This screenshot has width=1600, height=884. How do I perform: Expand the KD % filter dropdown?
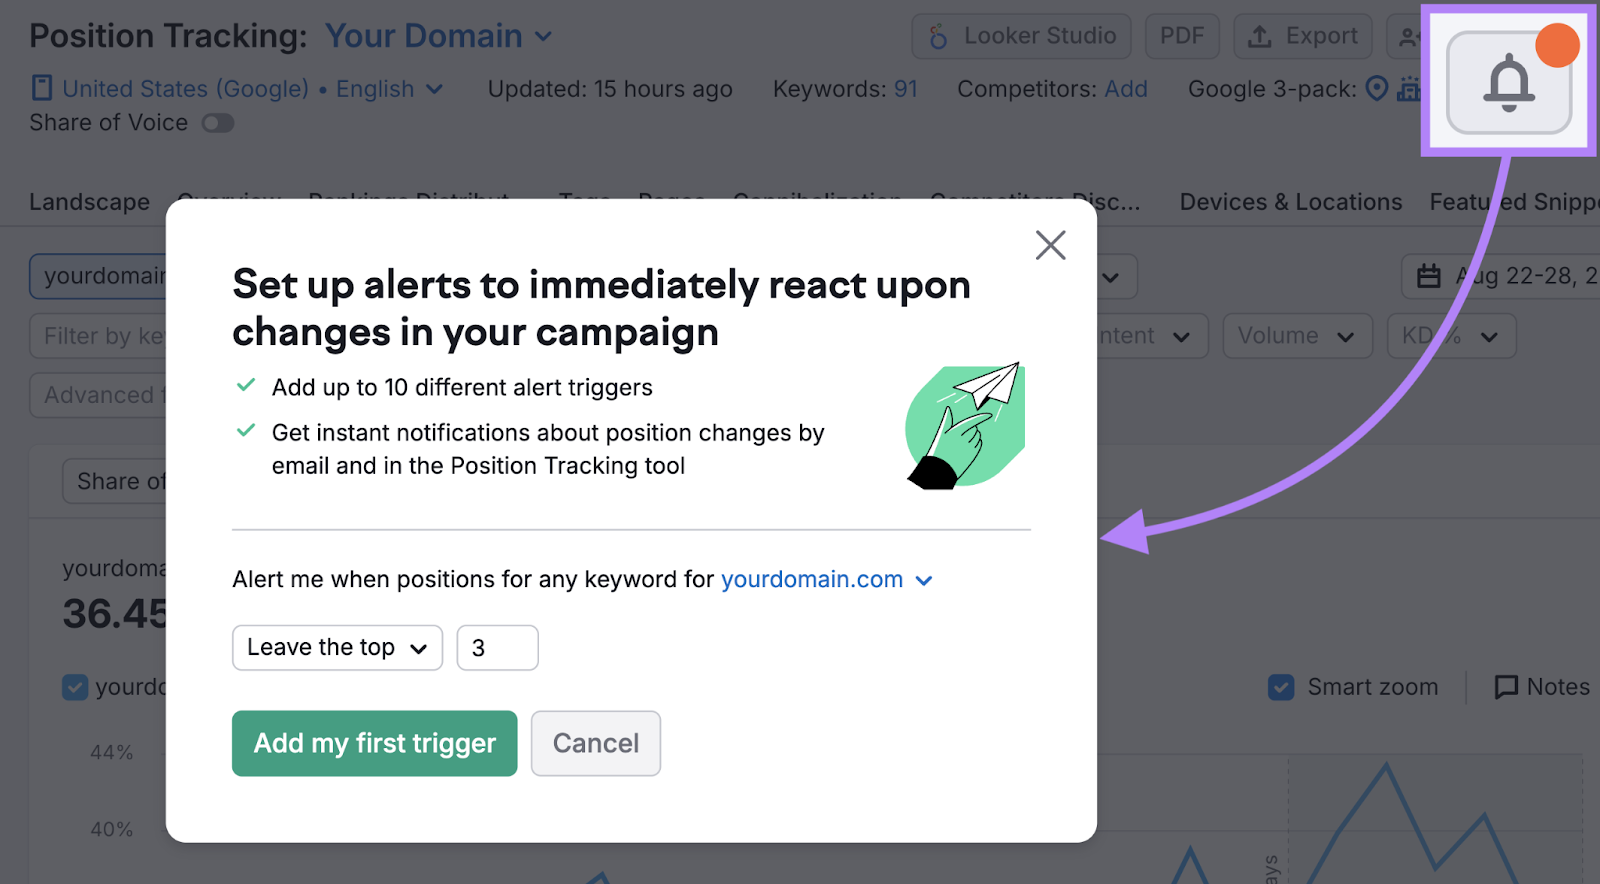click(1452, 336)
